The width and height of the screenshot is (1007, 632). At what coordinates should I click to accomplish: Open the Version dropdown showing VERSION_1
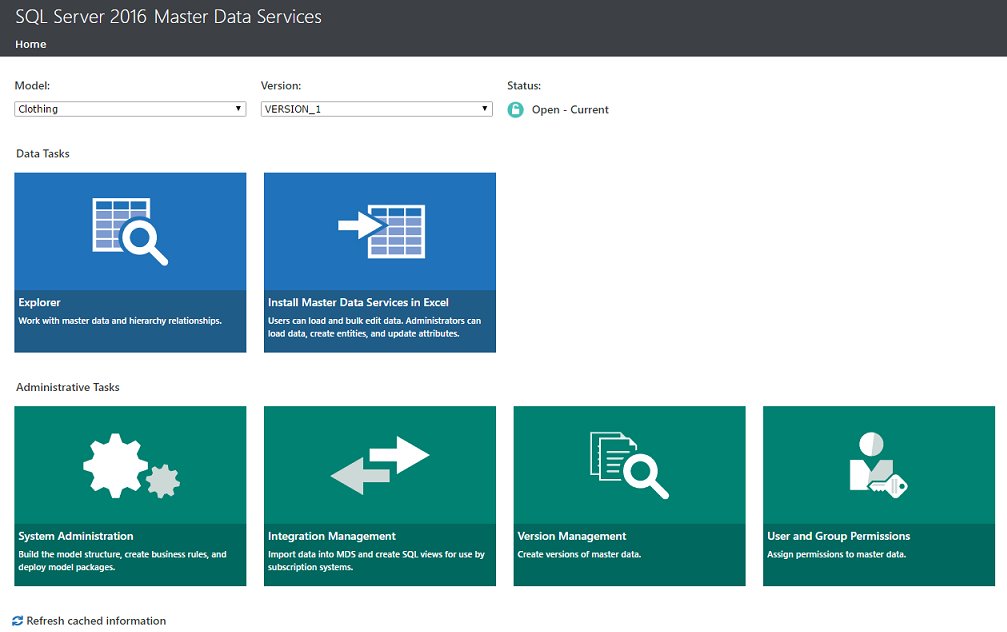[376, 109]
